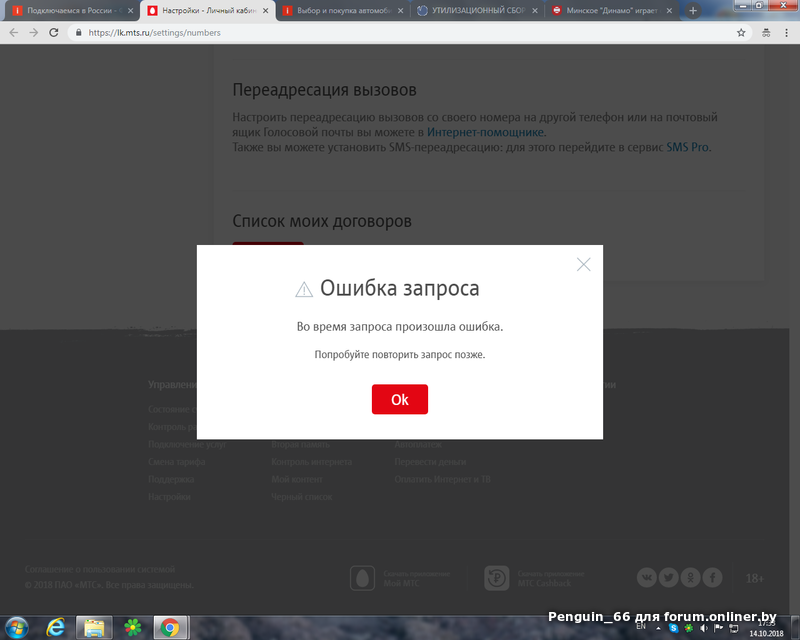
Task: Open Windows Explorer from the taskbar
Action: [x=94, y=627]
